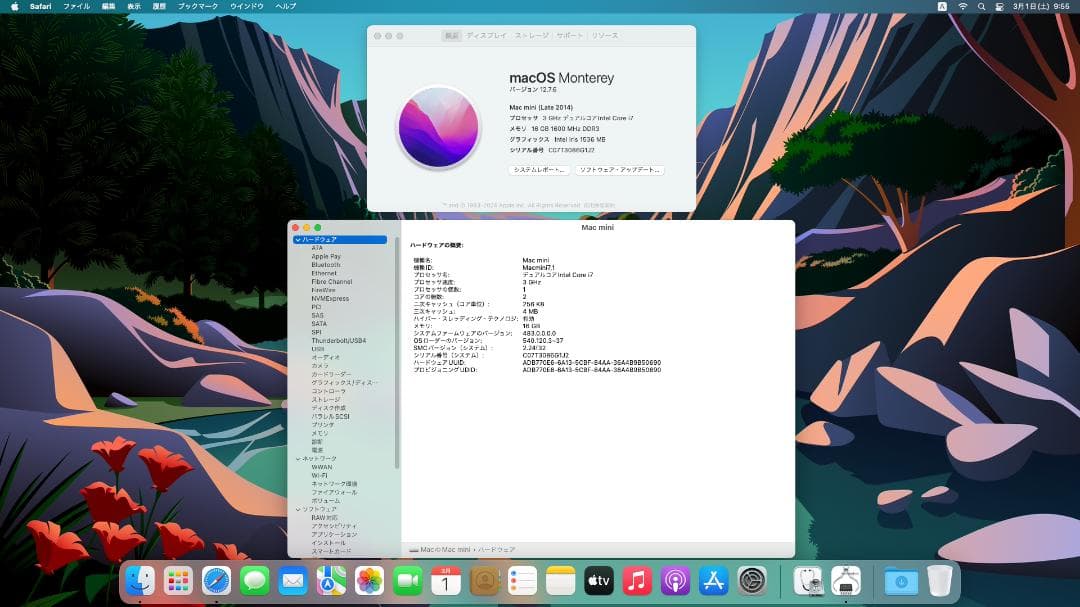Open the App Store from the Dock
This screenshot has width=1080, height=607.
712,580
